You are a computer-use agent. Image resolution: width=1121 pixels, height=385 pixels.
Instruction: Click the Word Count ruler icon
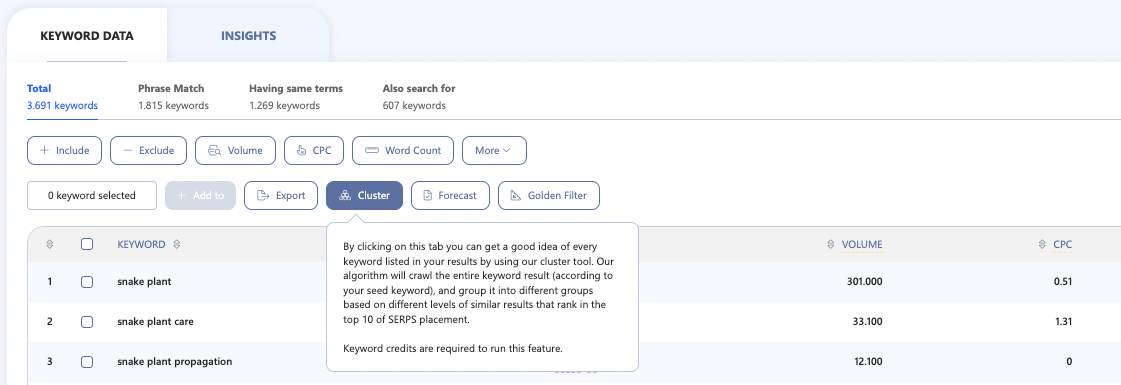372,151
